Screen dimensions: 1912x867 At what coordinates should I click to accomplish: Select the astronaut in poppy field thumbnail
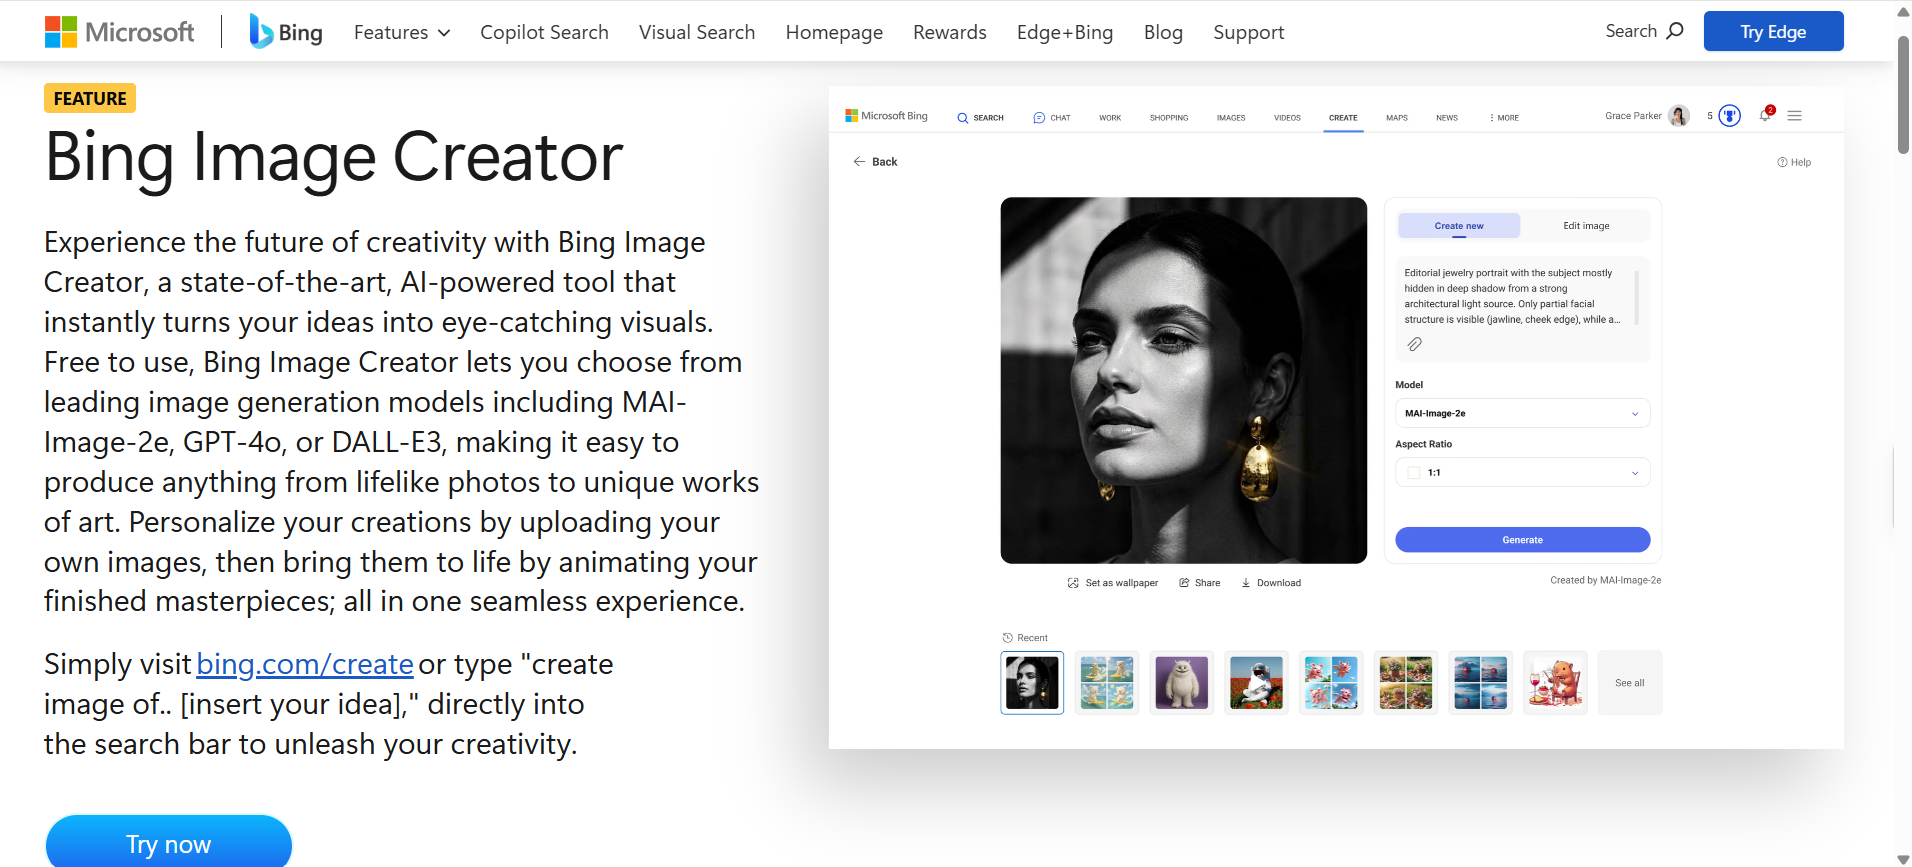click(x=1256, y=683)
